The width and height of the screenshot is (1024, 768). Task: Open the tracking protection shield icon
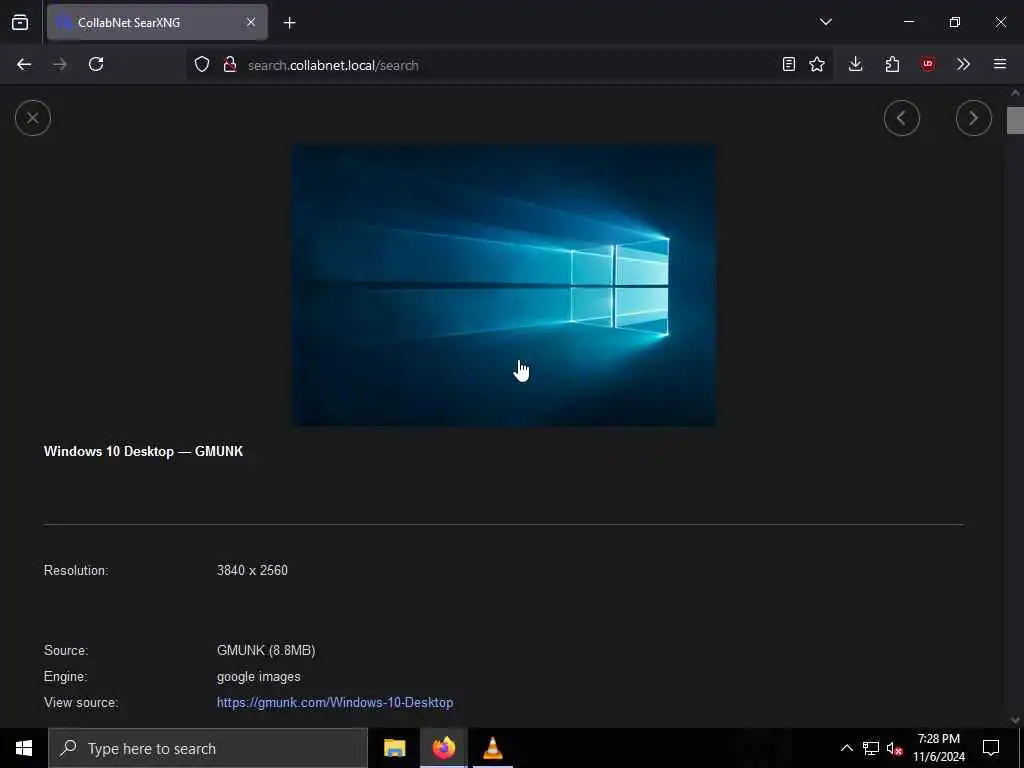point(202,65)
